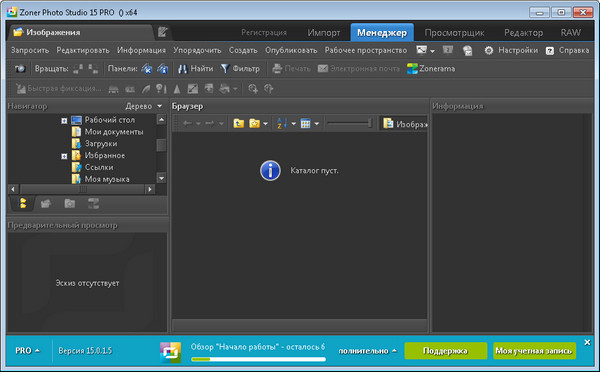Click the exposure bulb icon in edit toolbar
This screenshot has width=600, height=372.
[x=161, y=89]
